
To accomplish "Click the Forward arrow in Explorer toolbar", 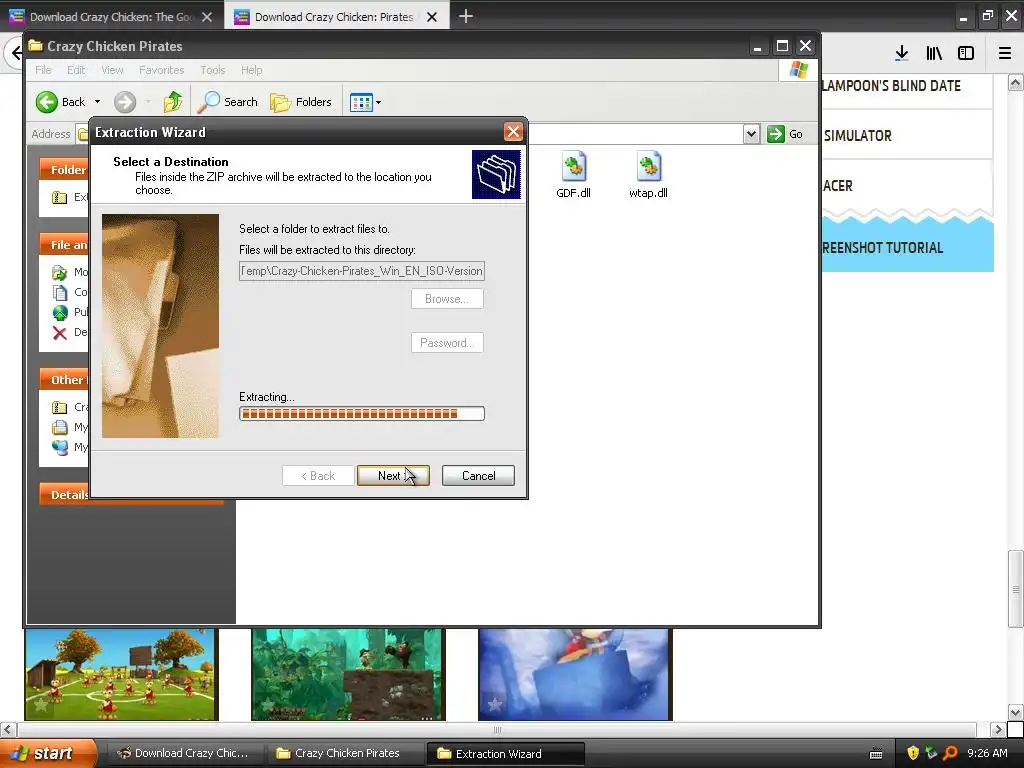I will 125,102.
